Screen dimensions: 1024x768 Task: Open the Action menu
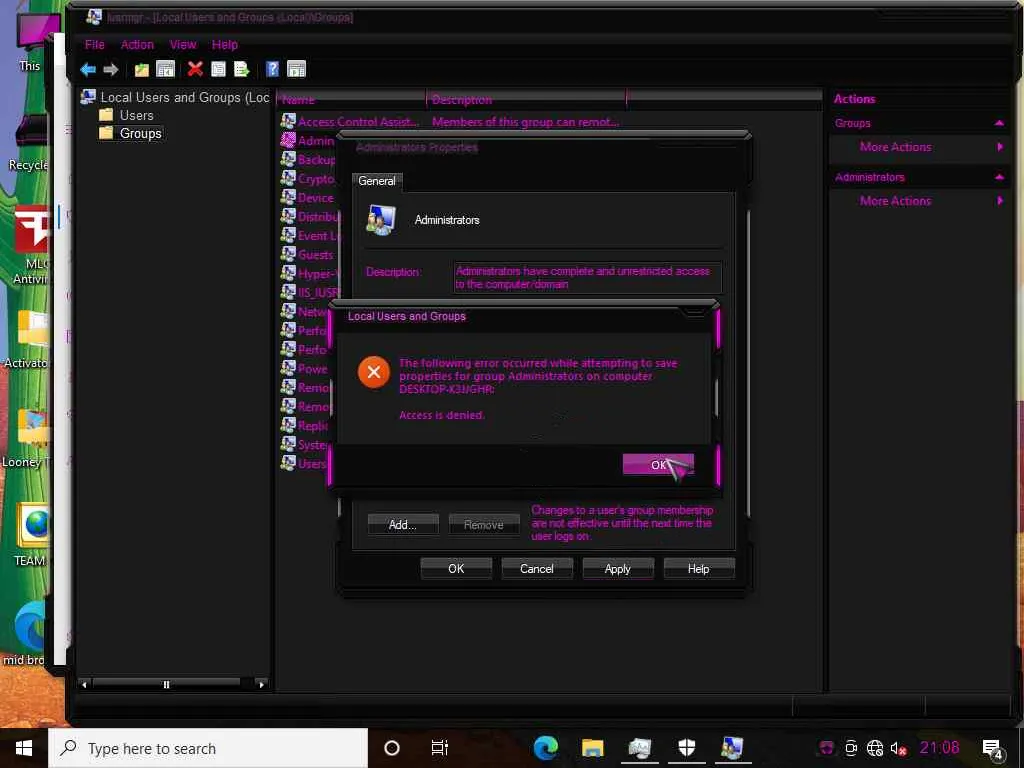click(137, 44)
